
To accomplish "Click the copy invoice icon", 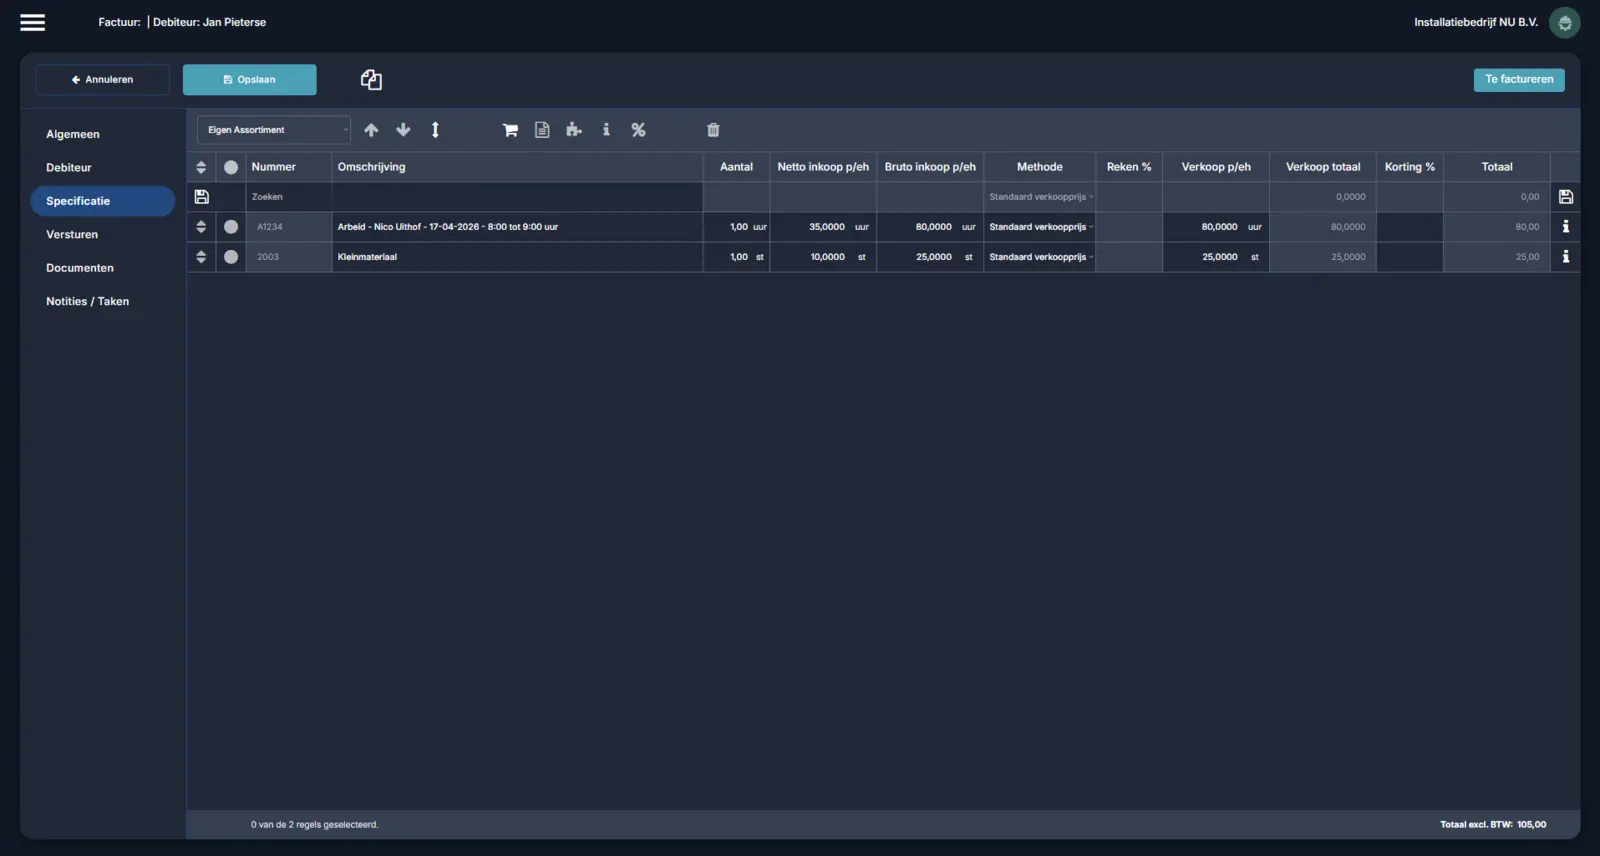I will point(371,80).
